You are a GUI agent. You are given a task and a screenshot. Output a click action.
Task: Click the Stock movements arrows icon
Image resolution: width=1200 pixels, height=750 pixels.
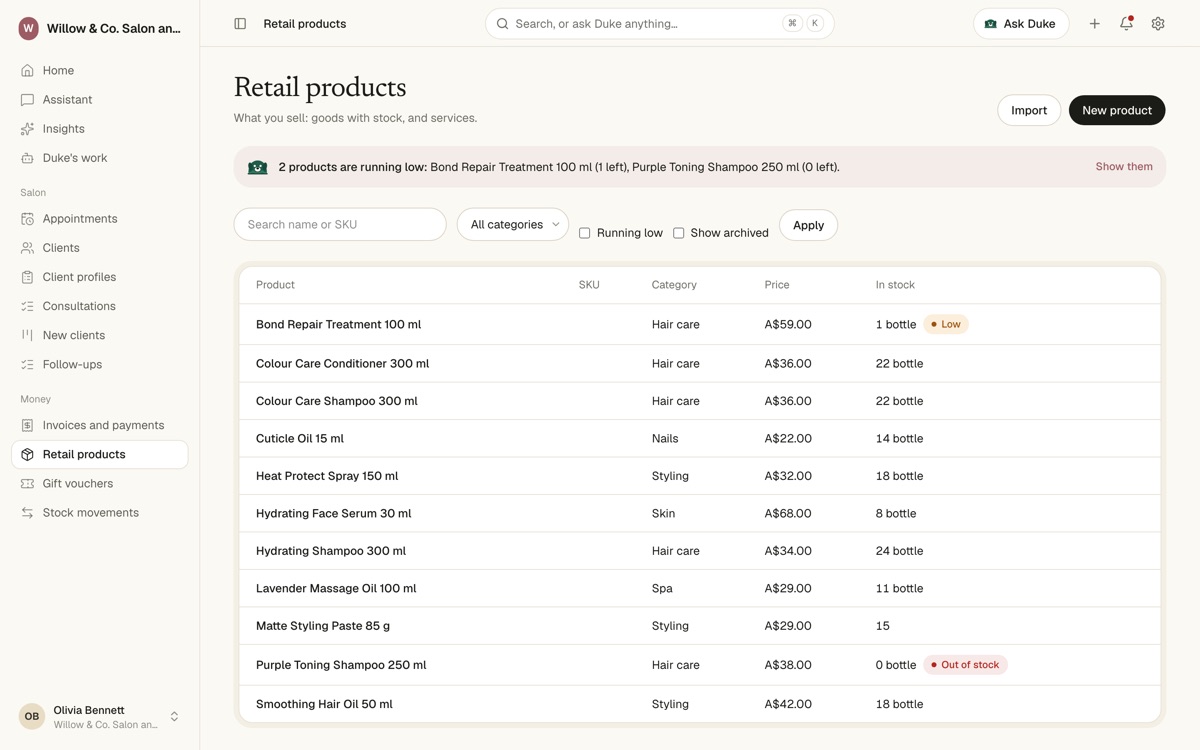(27, 512)
